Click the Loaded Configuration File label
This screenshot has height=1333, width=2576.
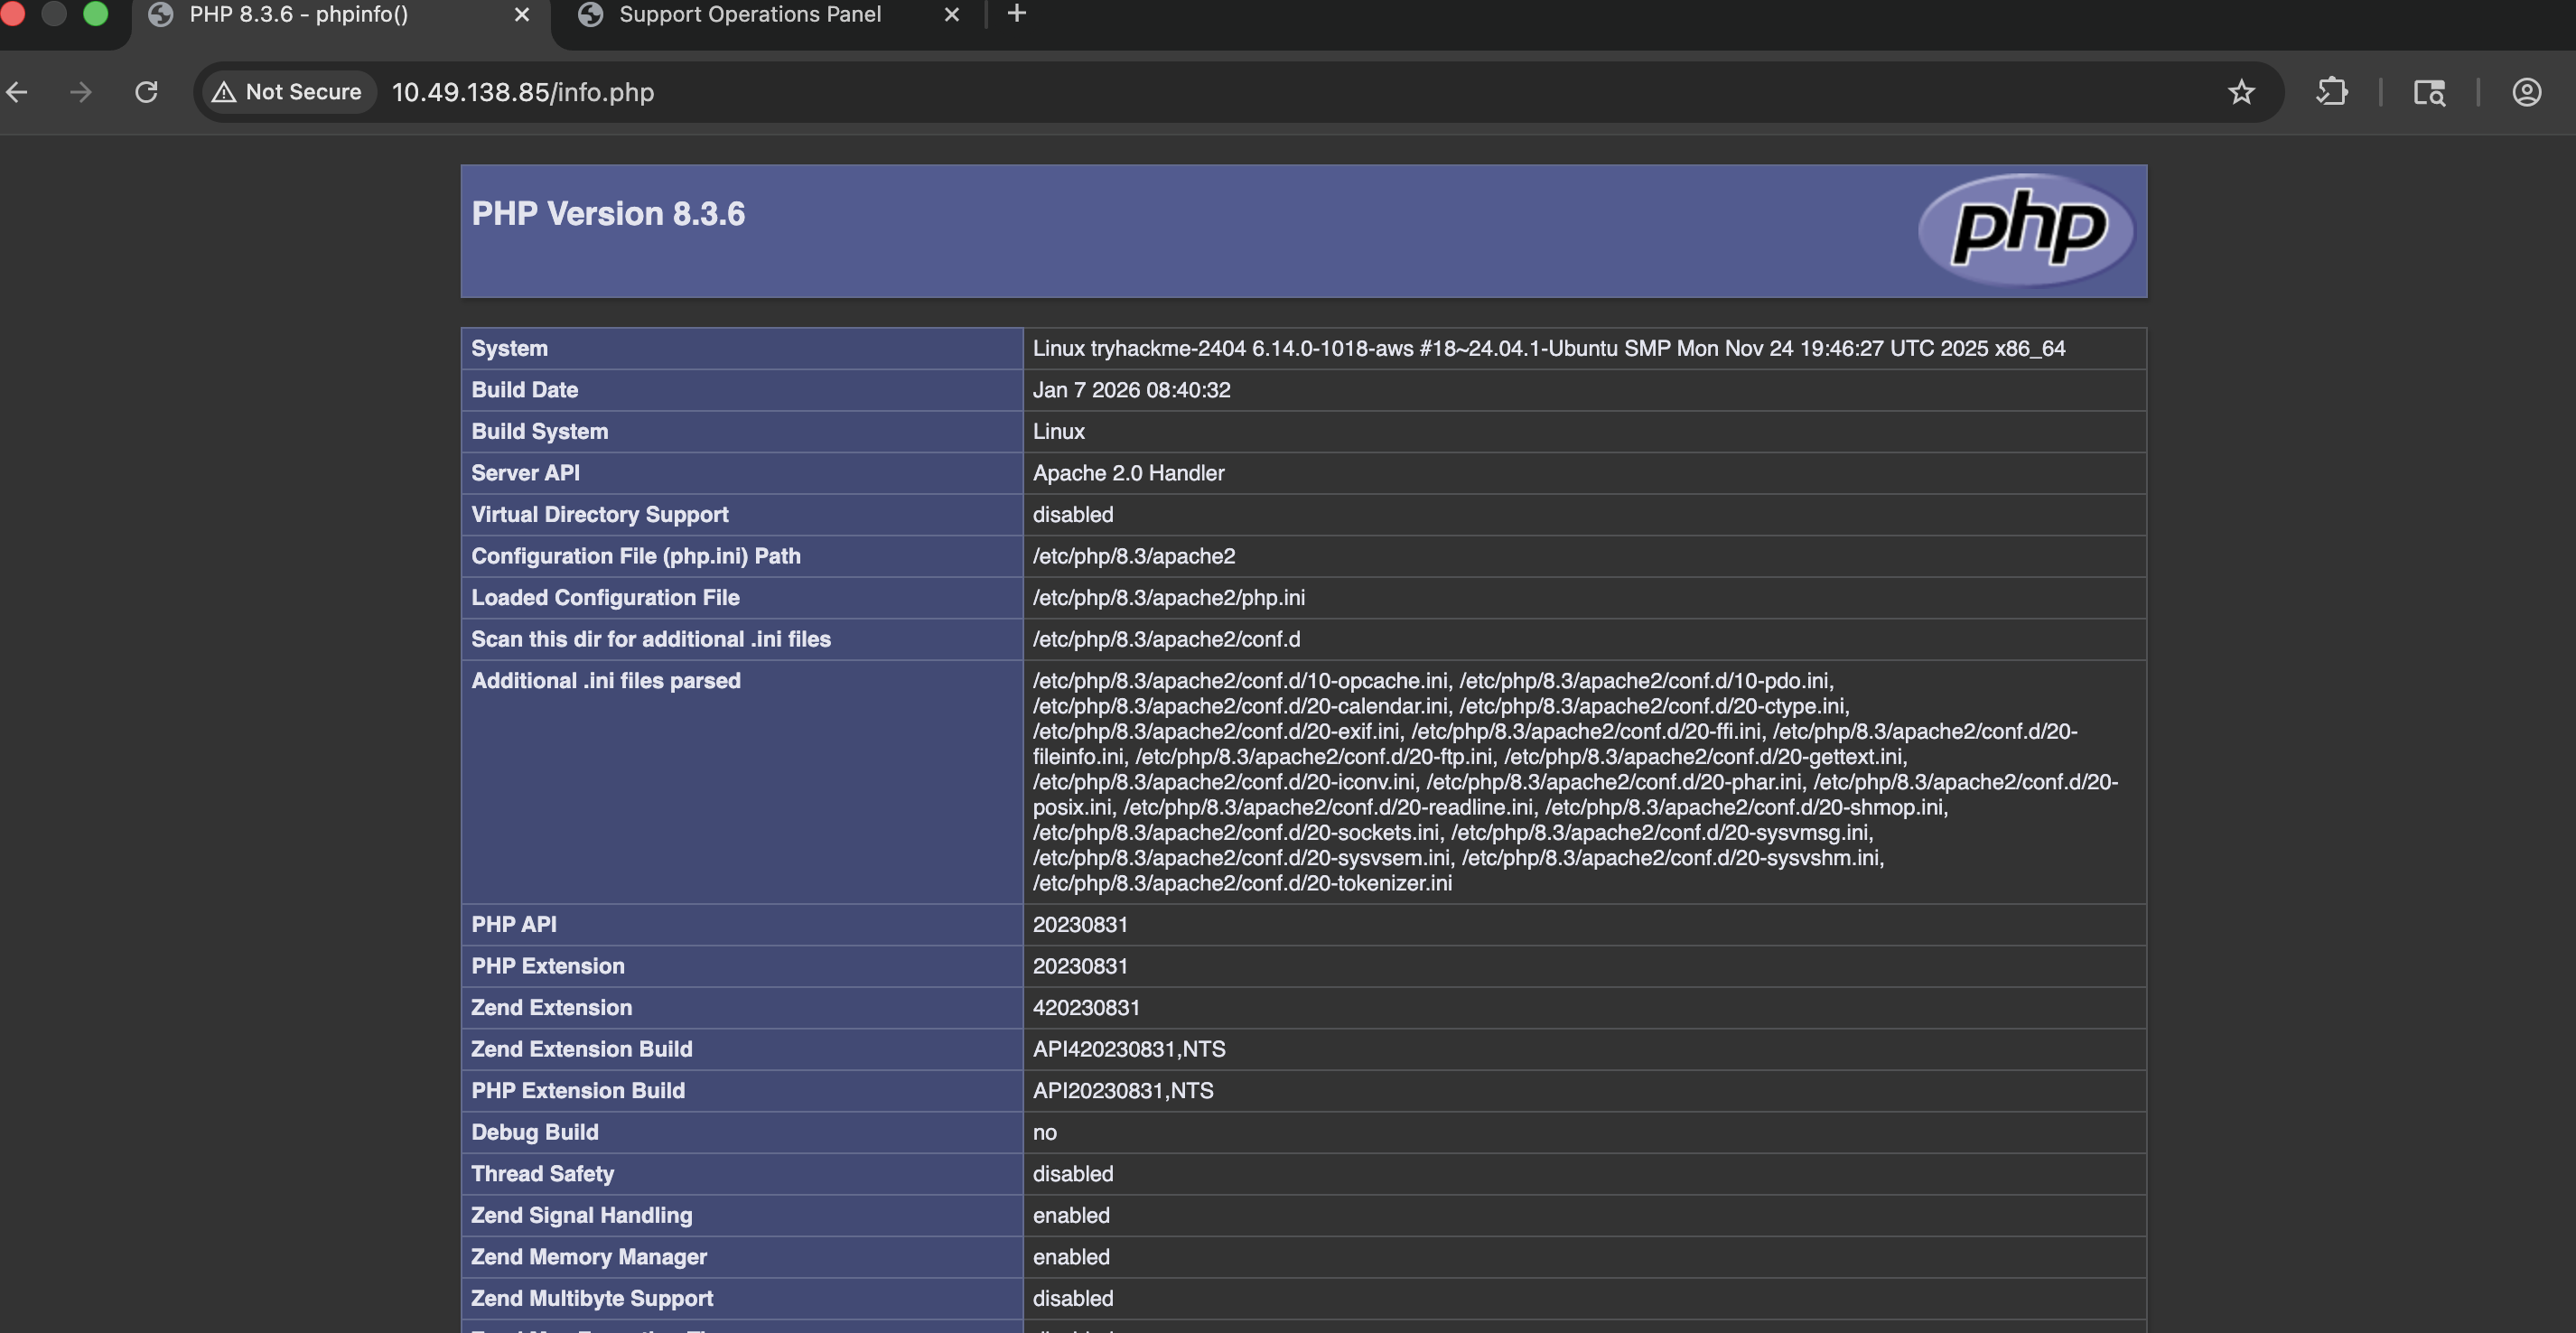point(605,597)
